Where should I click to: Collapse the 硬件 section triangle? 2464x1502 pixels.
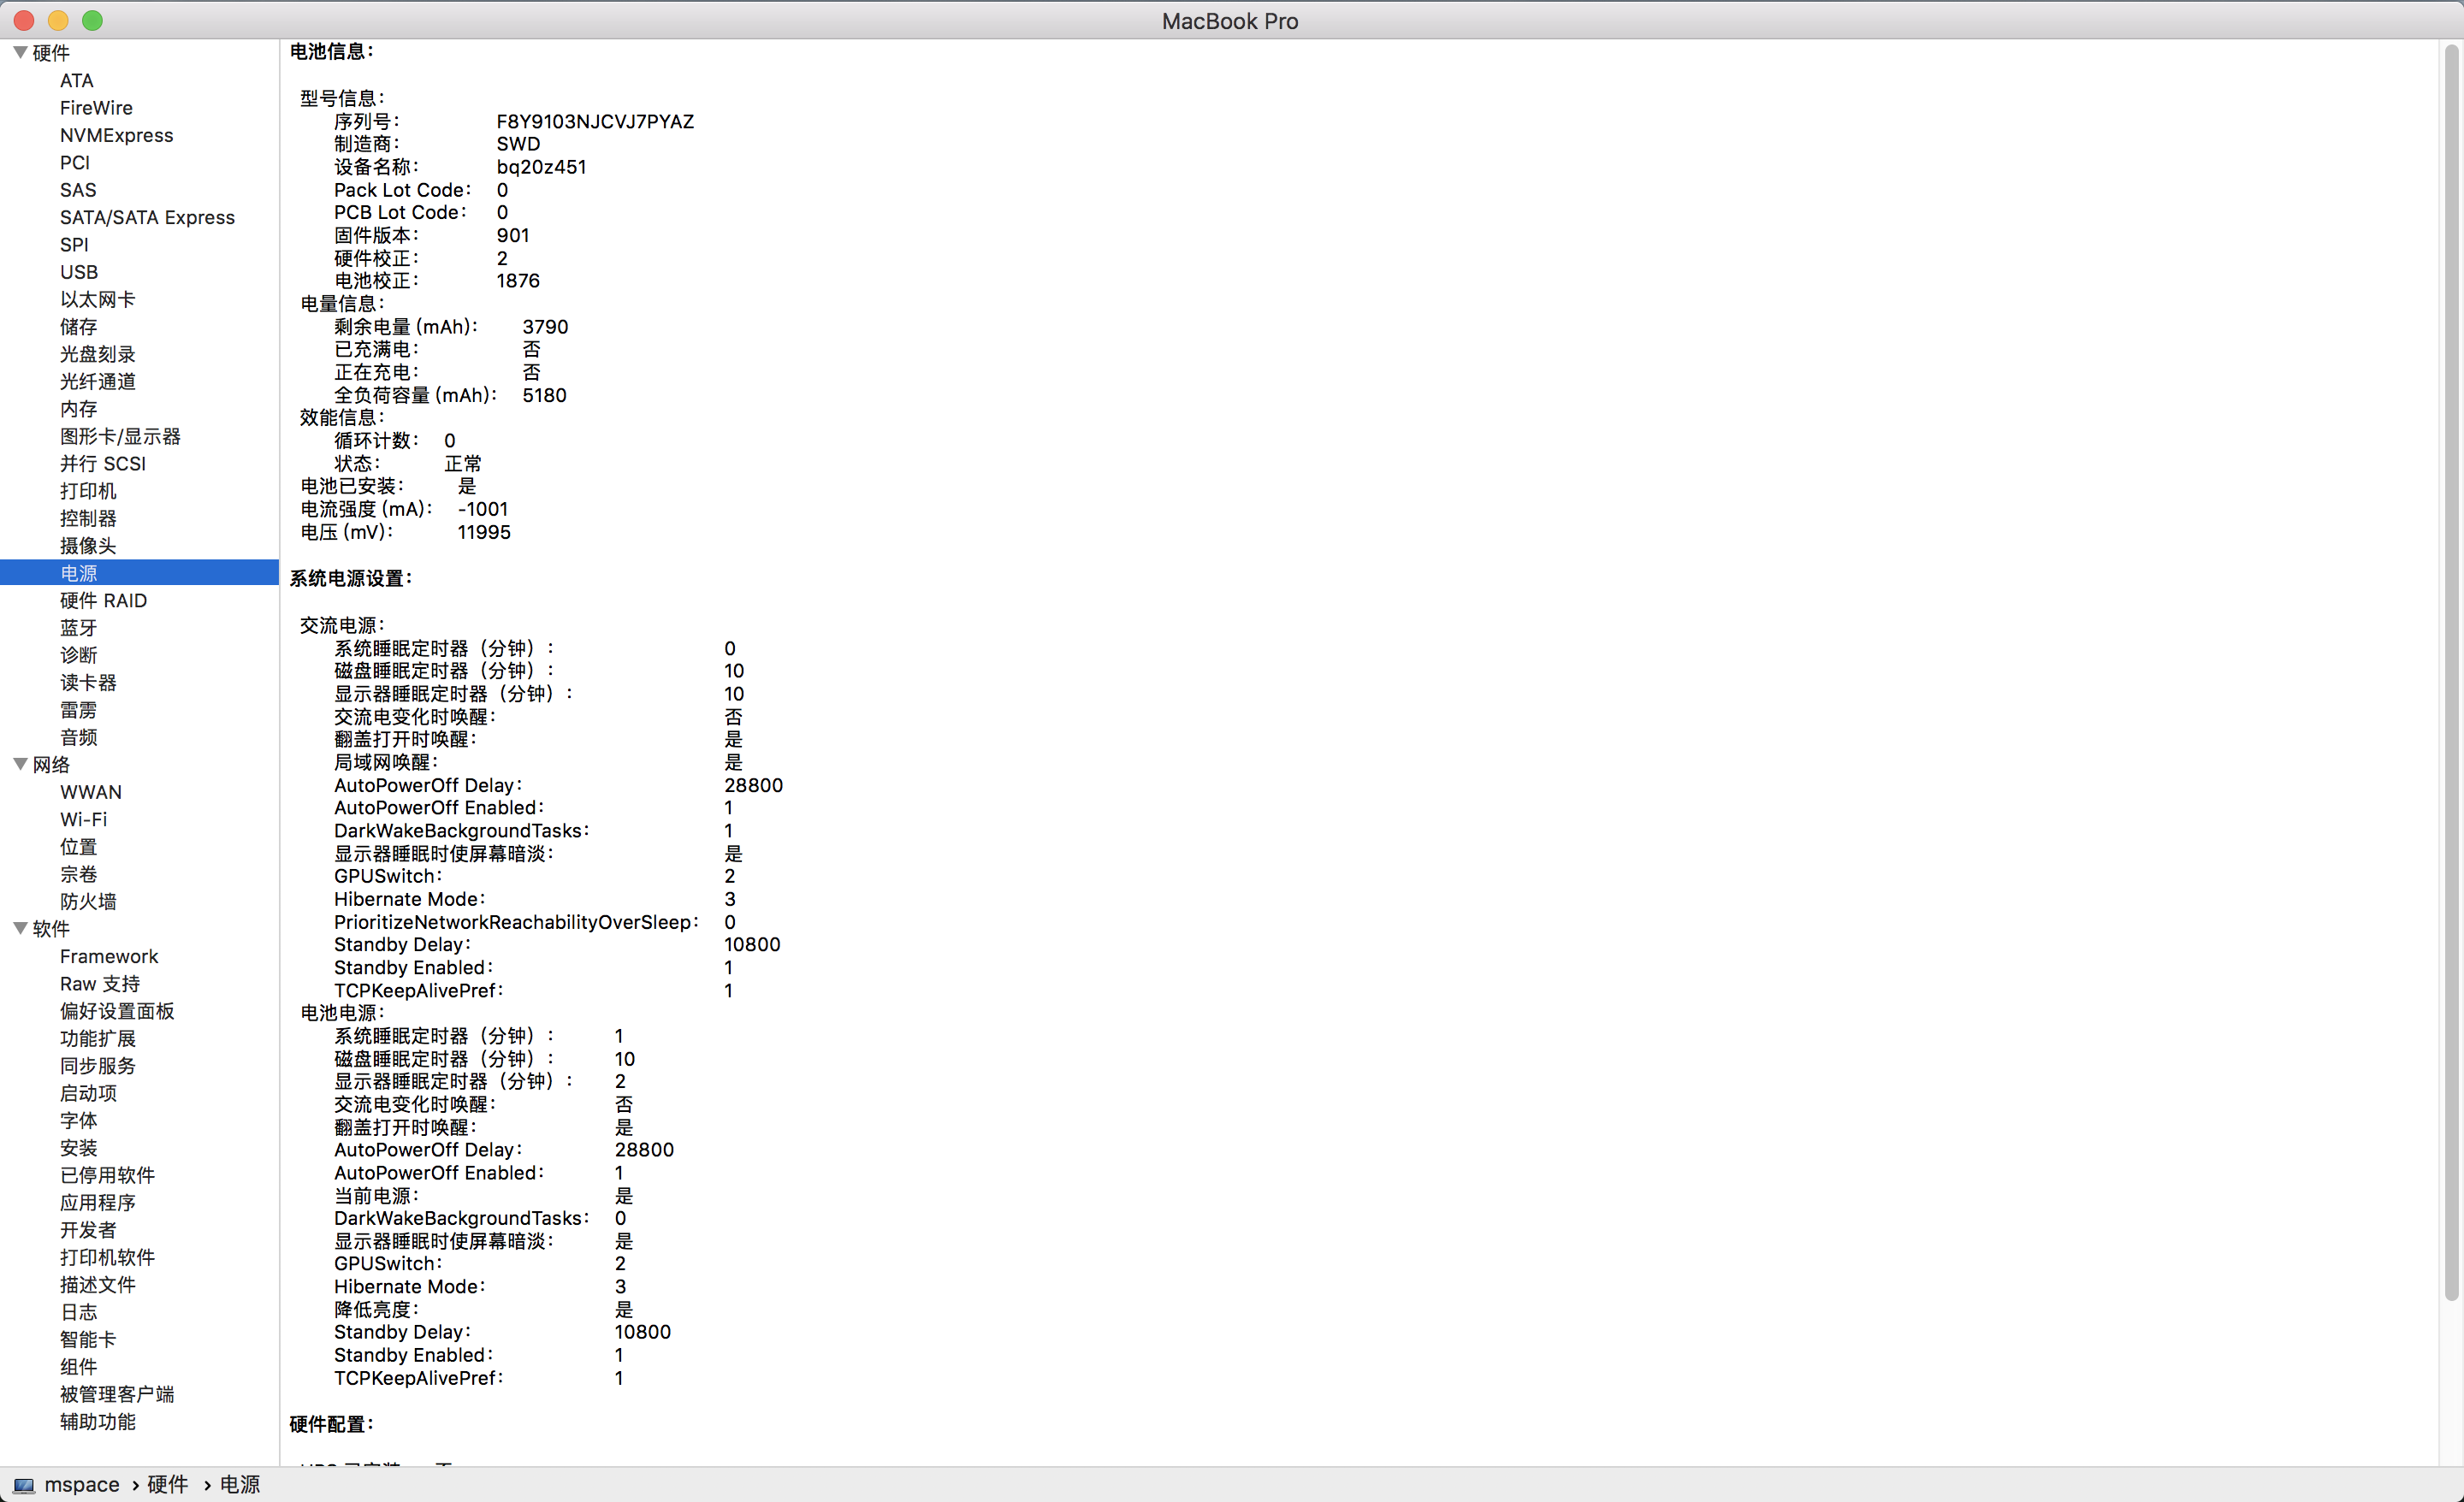[20, 52]
